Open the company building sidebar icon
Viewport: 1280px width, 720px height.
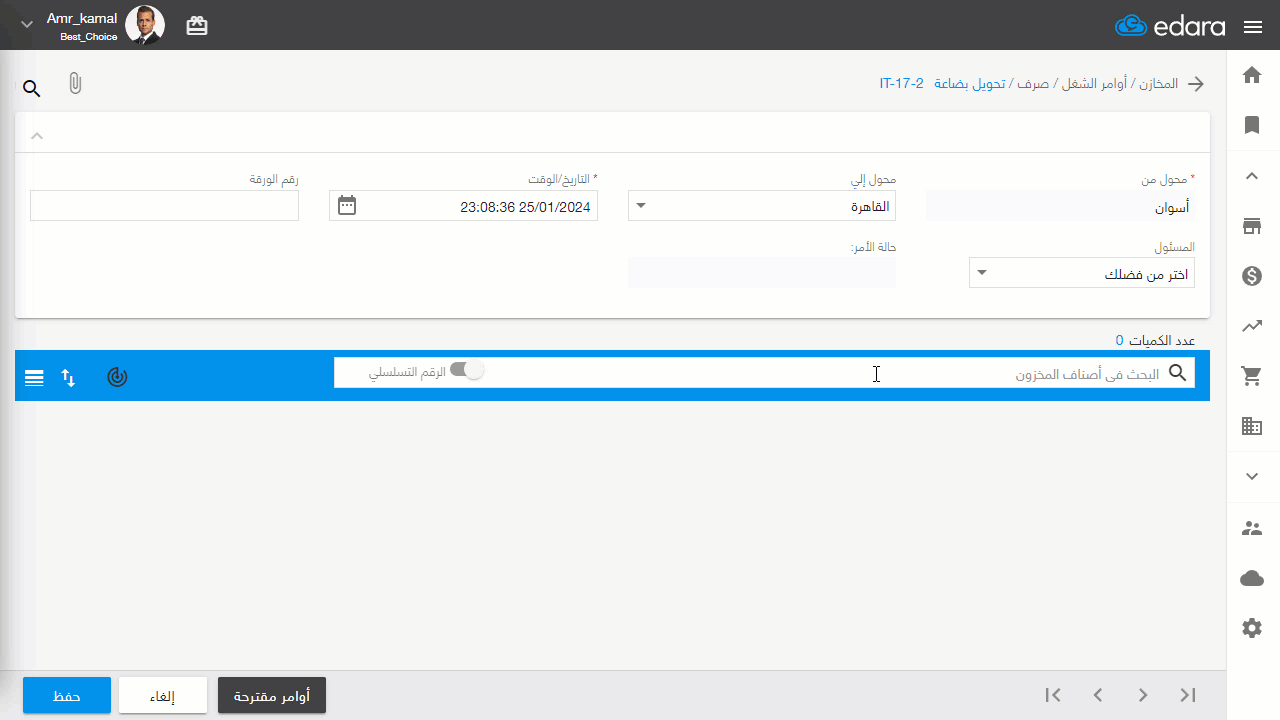(x=1252, y=426)
